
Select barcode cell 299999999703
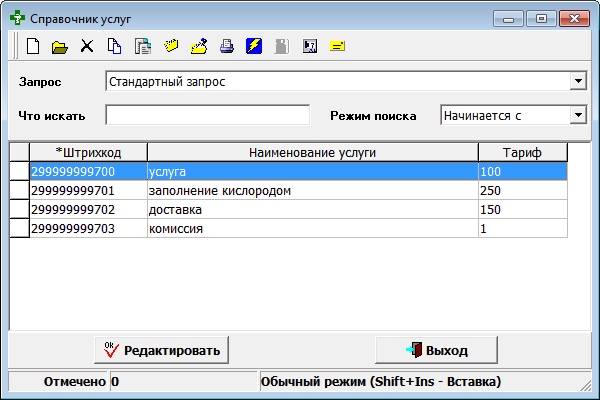pos(88,229)
